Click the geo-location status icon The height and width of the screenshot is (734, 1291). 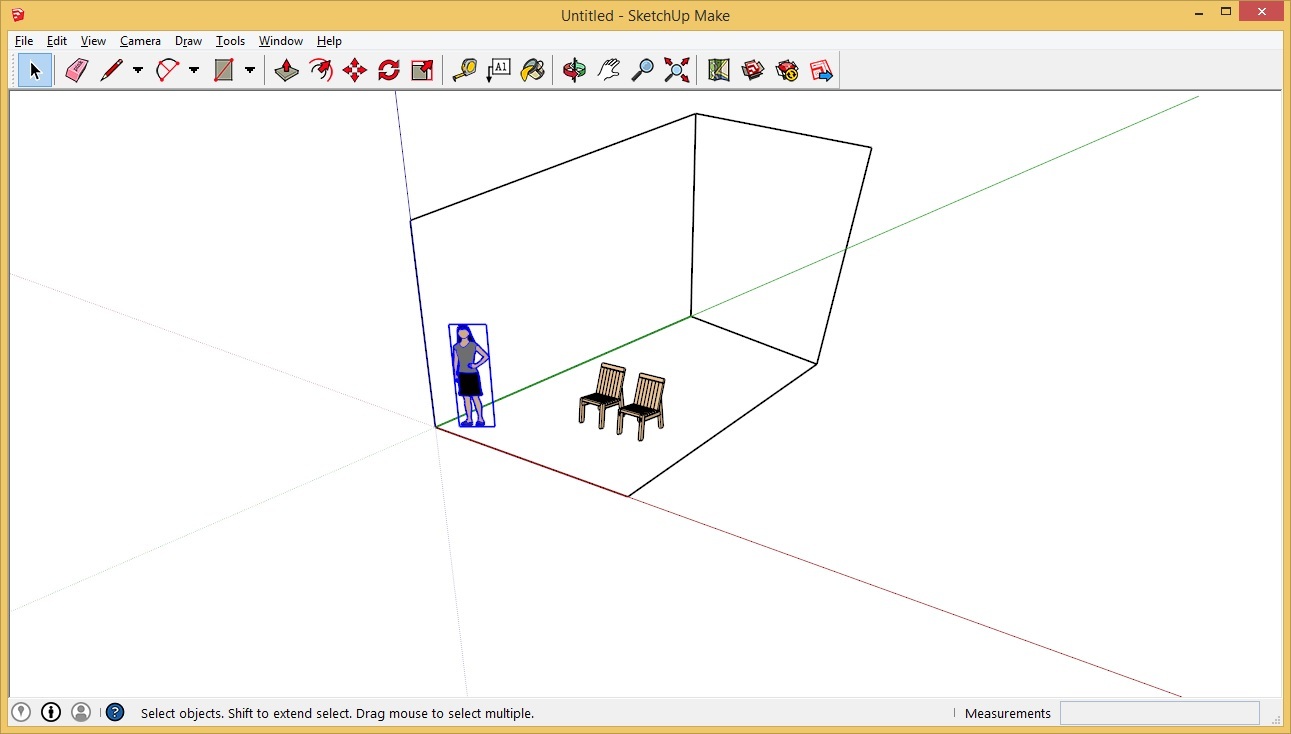(x=21, y=712)
